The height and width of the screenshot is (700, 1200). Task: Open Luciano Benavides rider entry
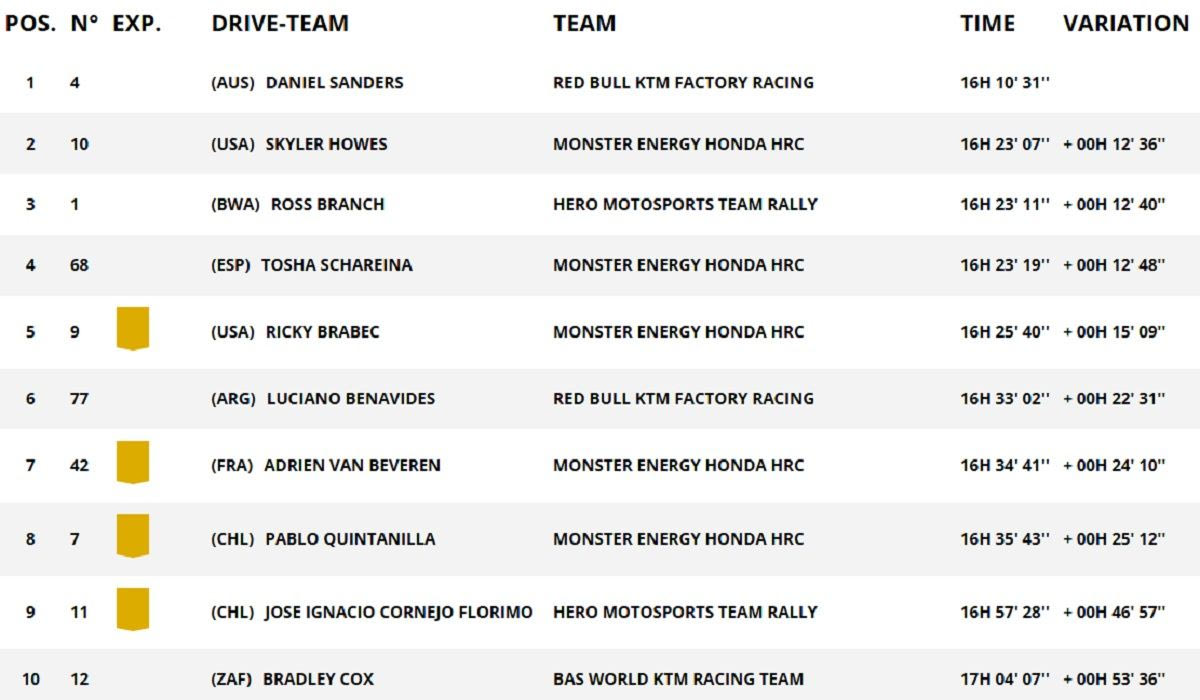(350, 398)
